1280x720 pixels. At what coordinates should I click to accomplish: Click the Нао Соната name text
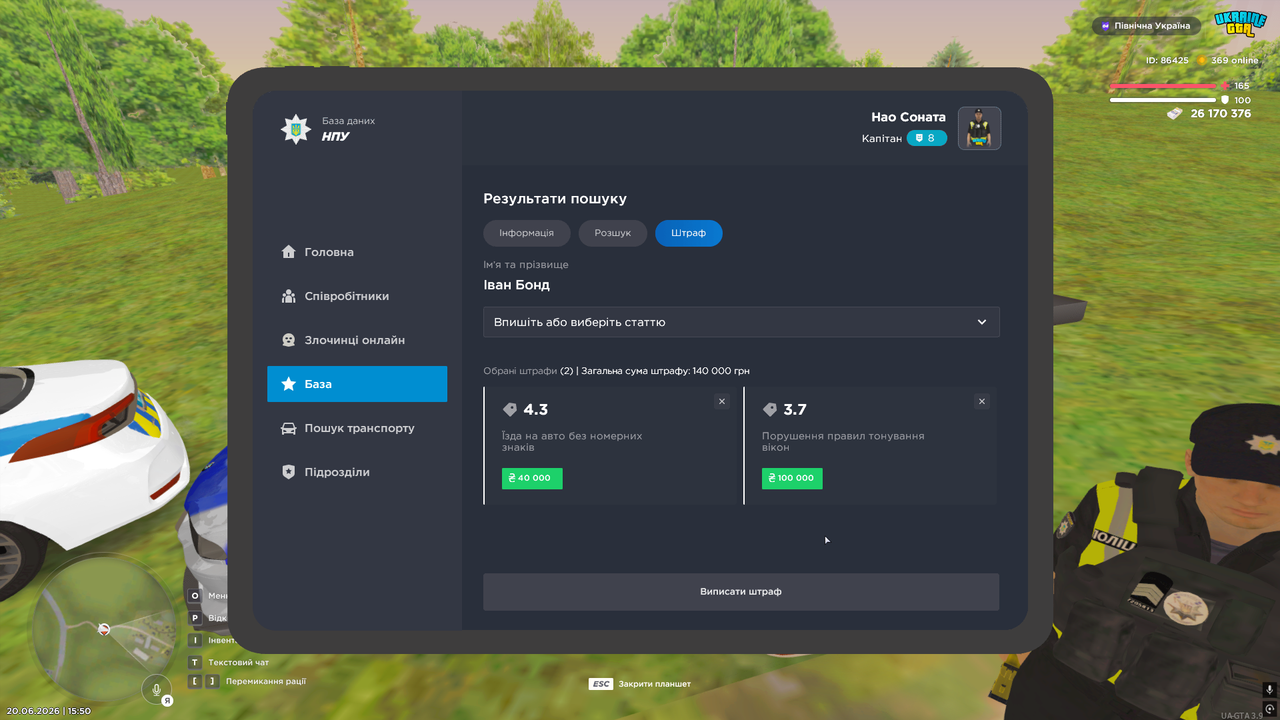[x=908, y=117]
